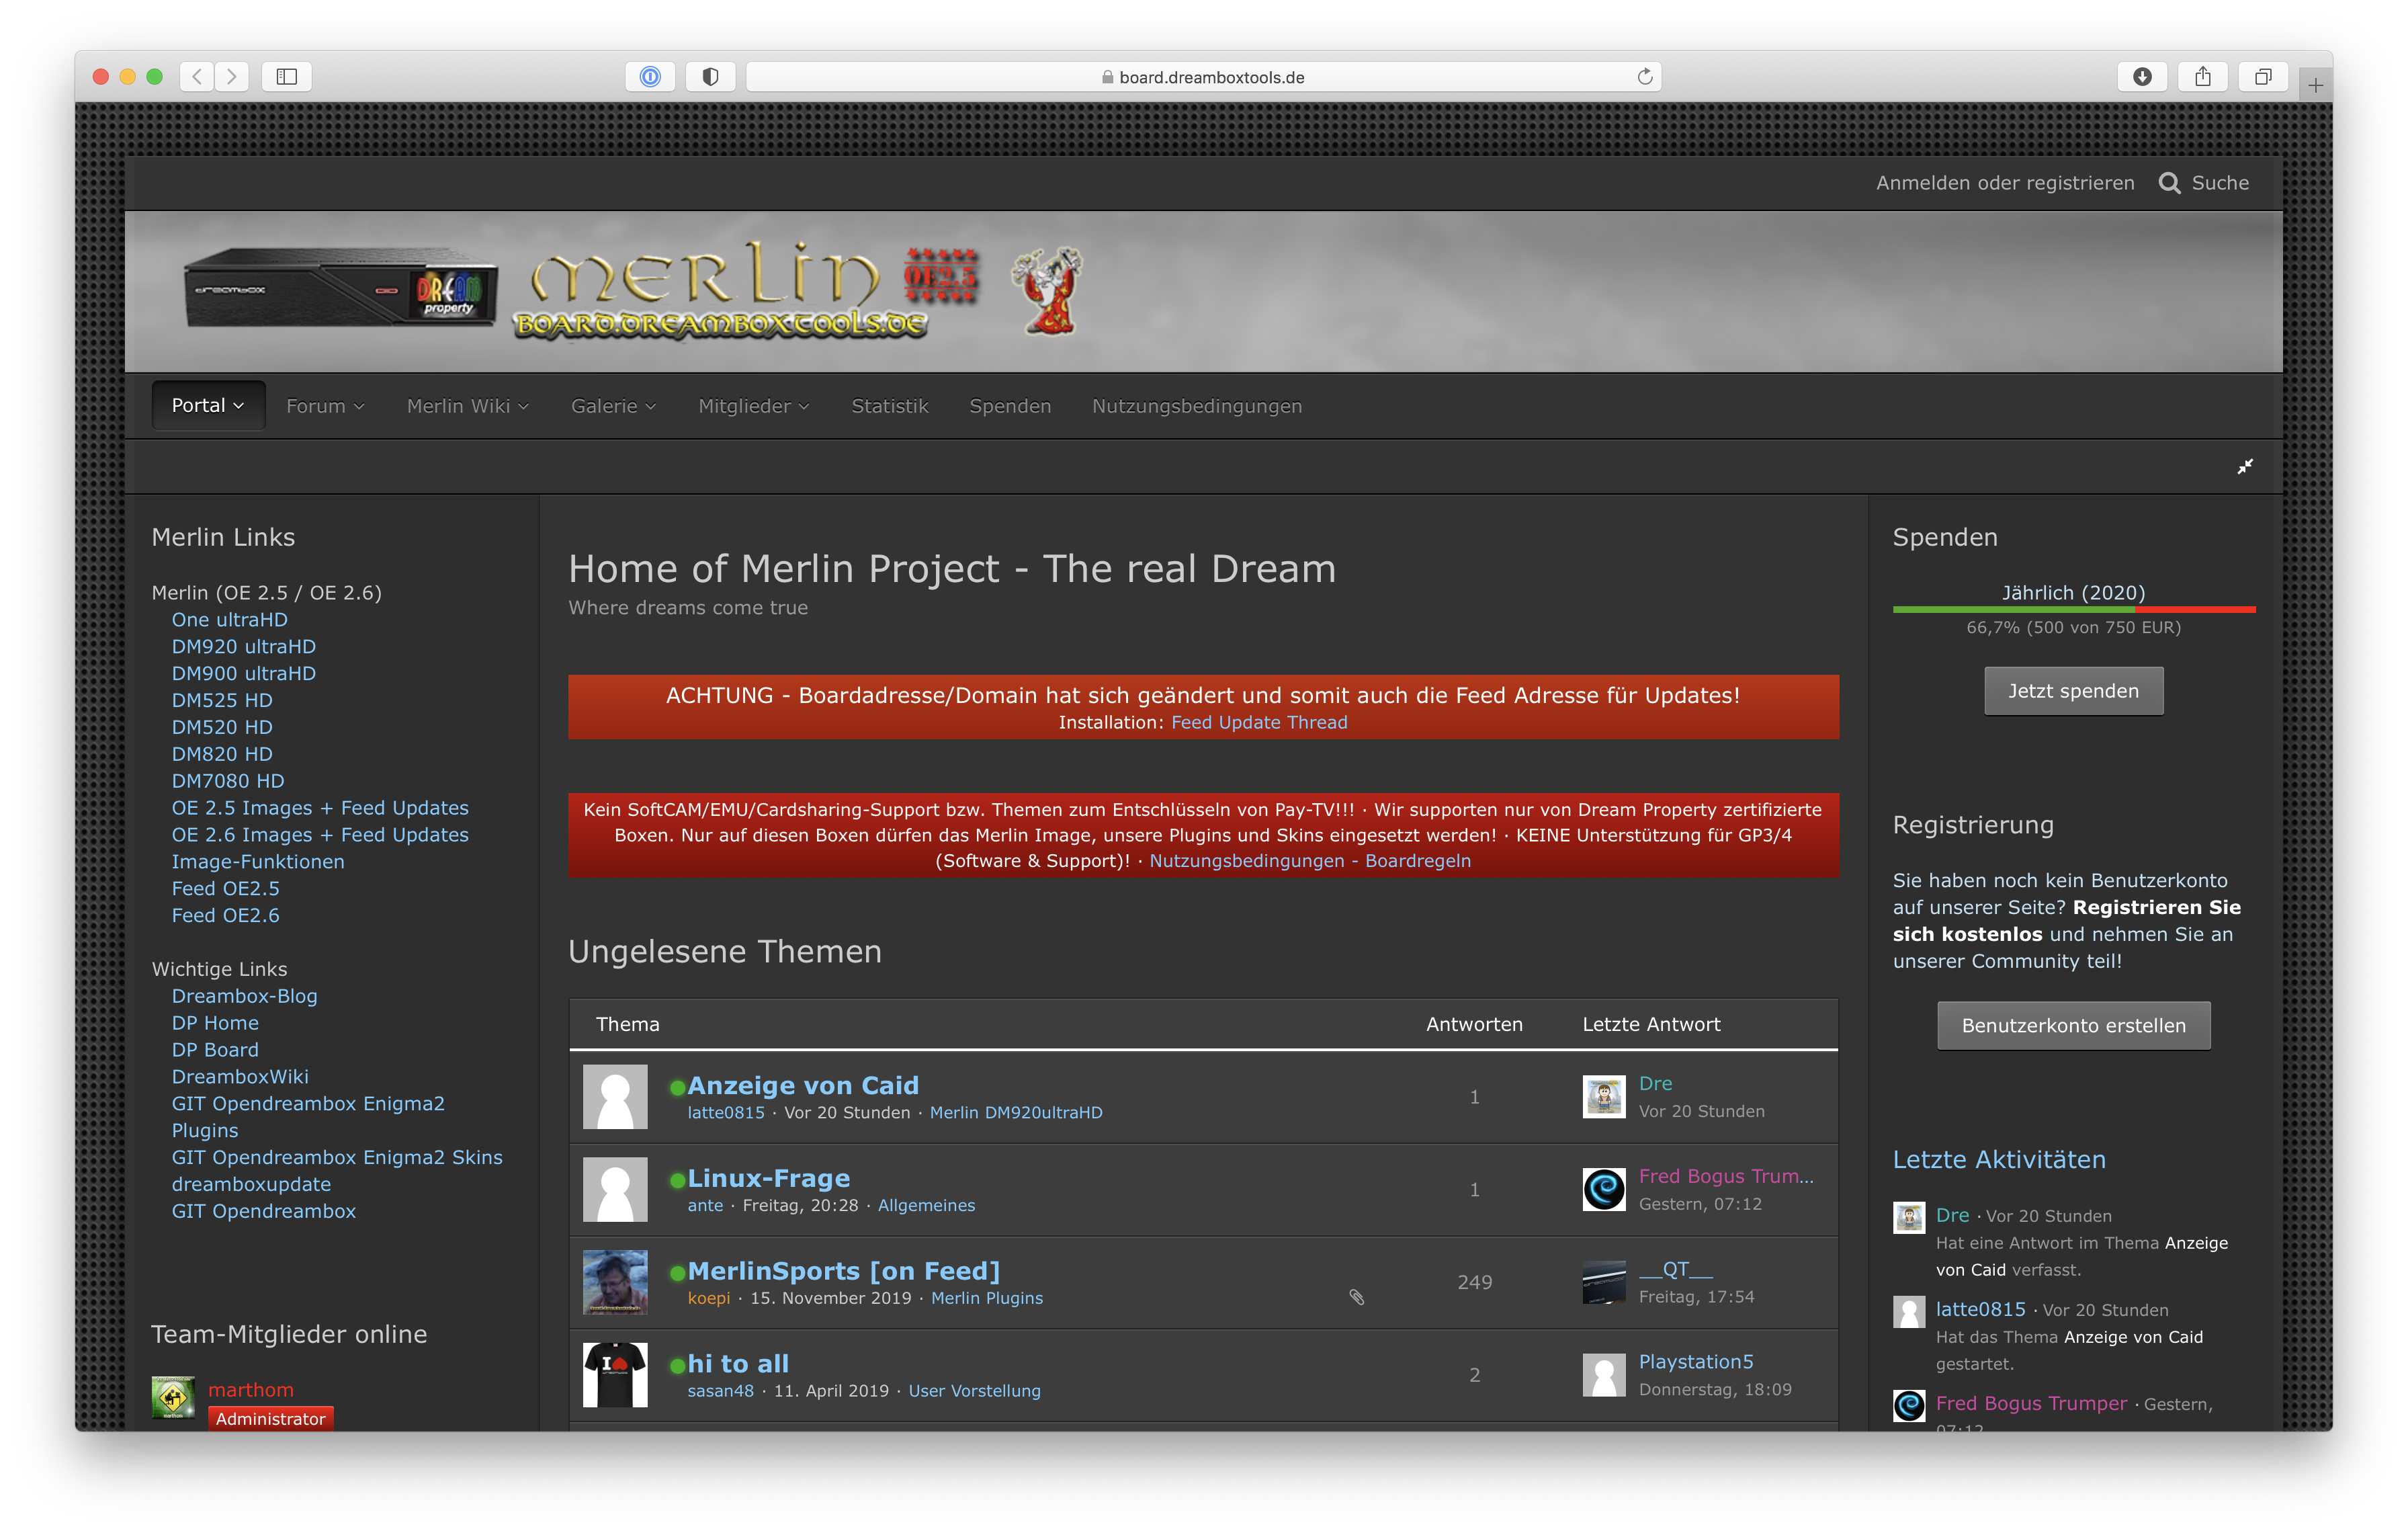Click the yearly donation progress bar

2073,609
